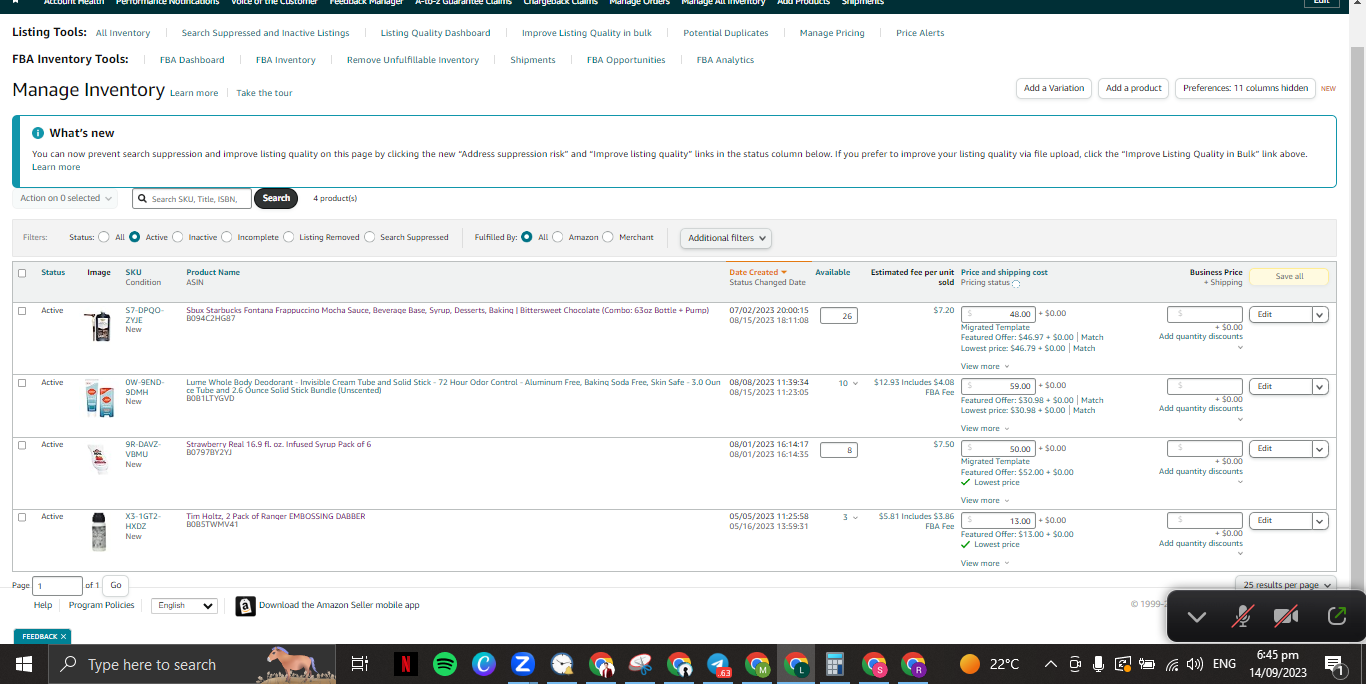This screenshot has height=684, width=1366.
Task: Select the All status radio button
Action: (x=104, y=237)
